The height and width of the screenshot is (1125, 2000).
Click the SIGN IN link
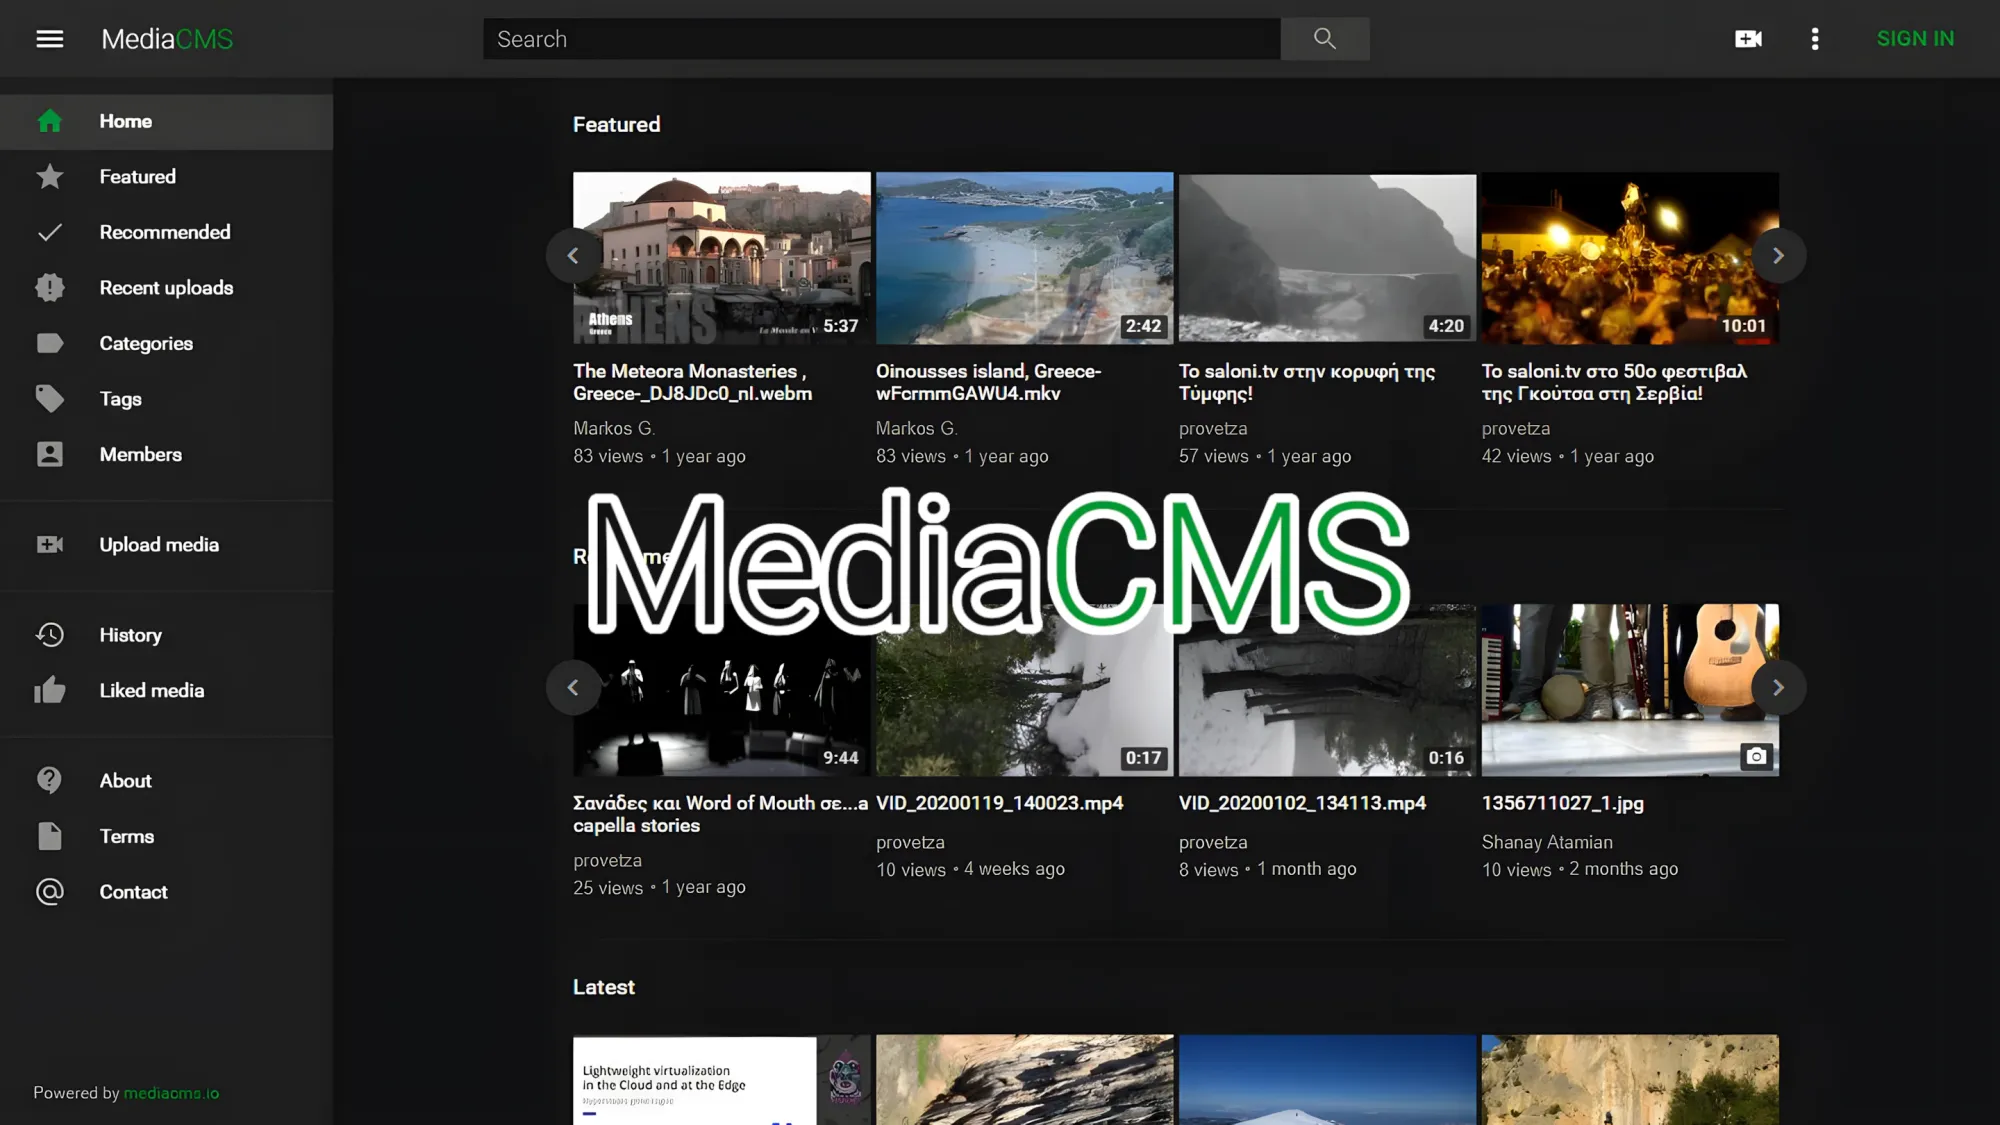tap(1914, 39)
